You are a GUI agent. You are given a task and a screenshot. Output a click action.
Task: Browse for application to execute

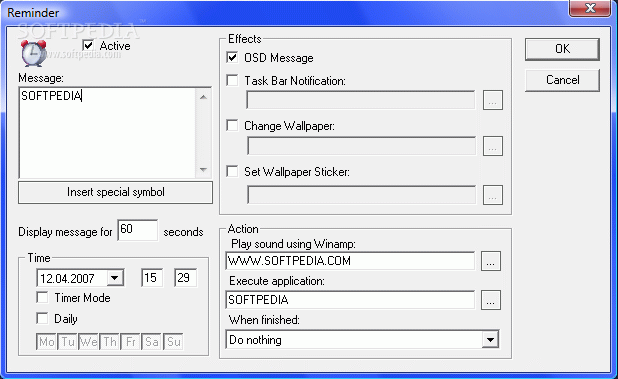click(x=491, y=300)
